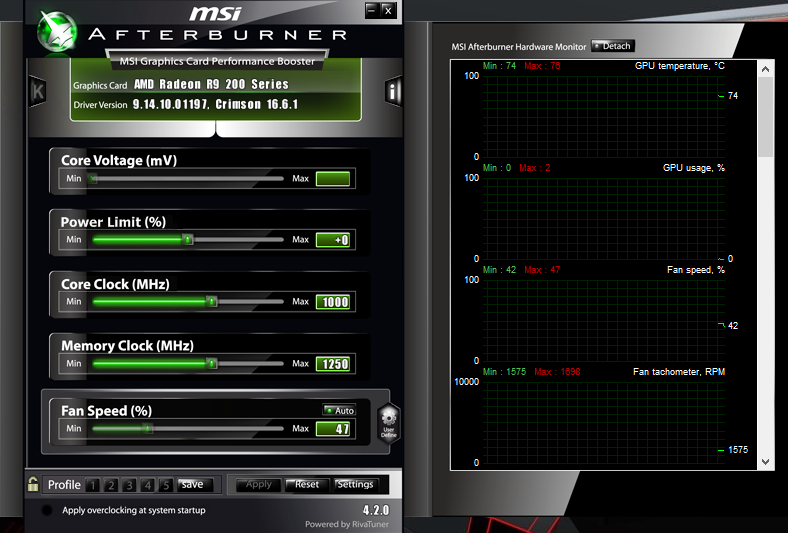Select profile slot 5
The width and height of the screenshot is (788, 533).
166,485
